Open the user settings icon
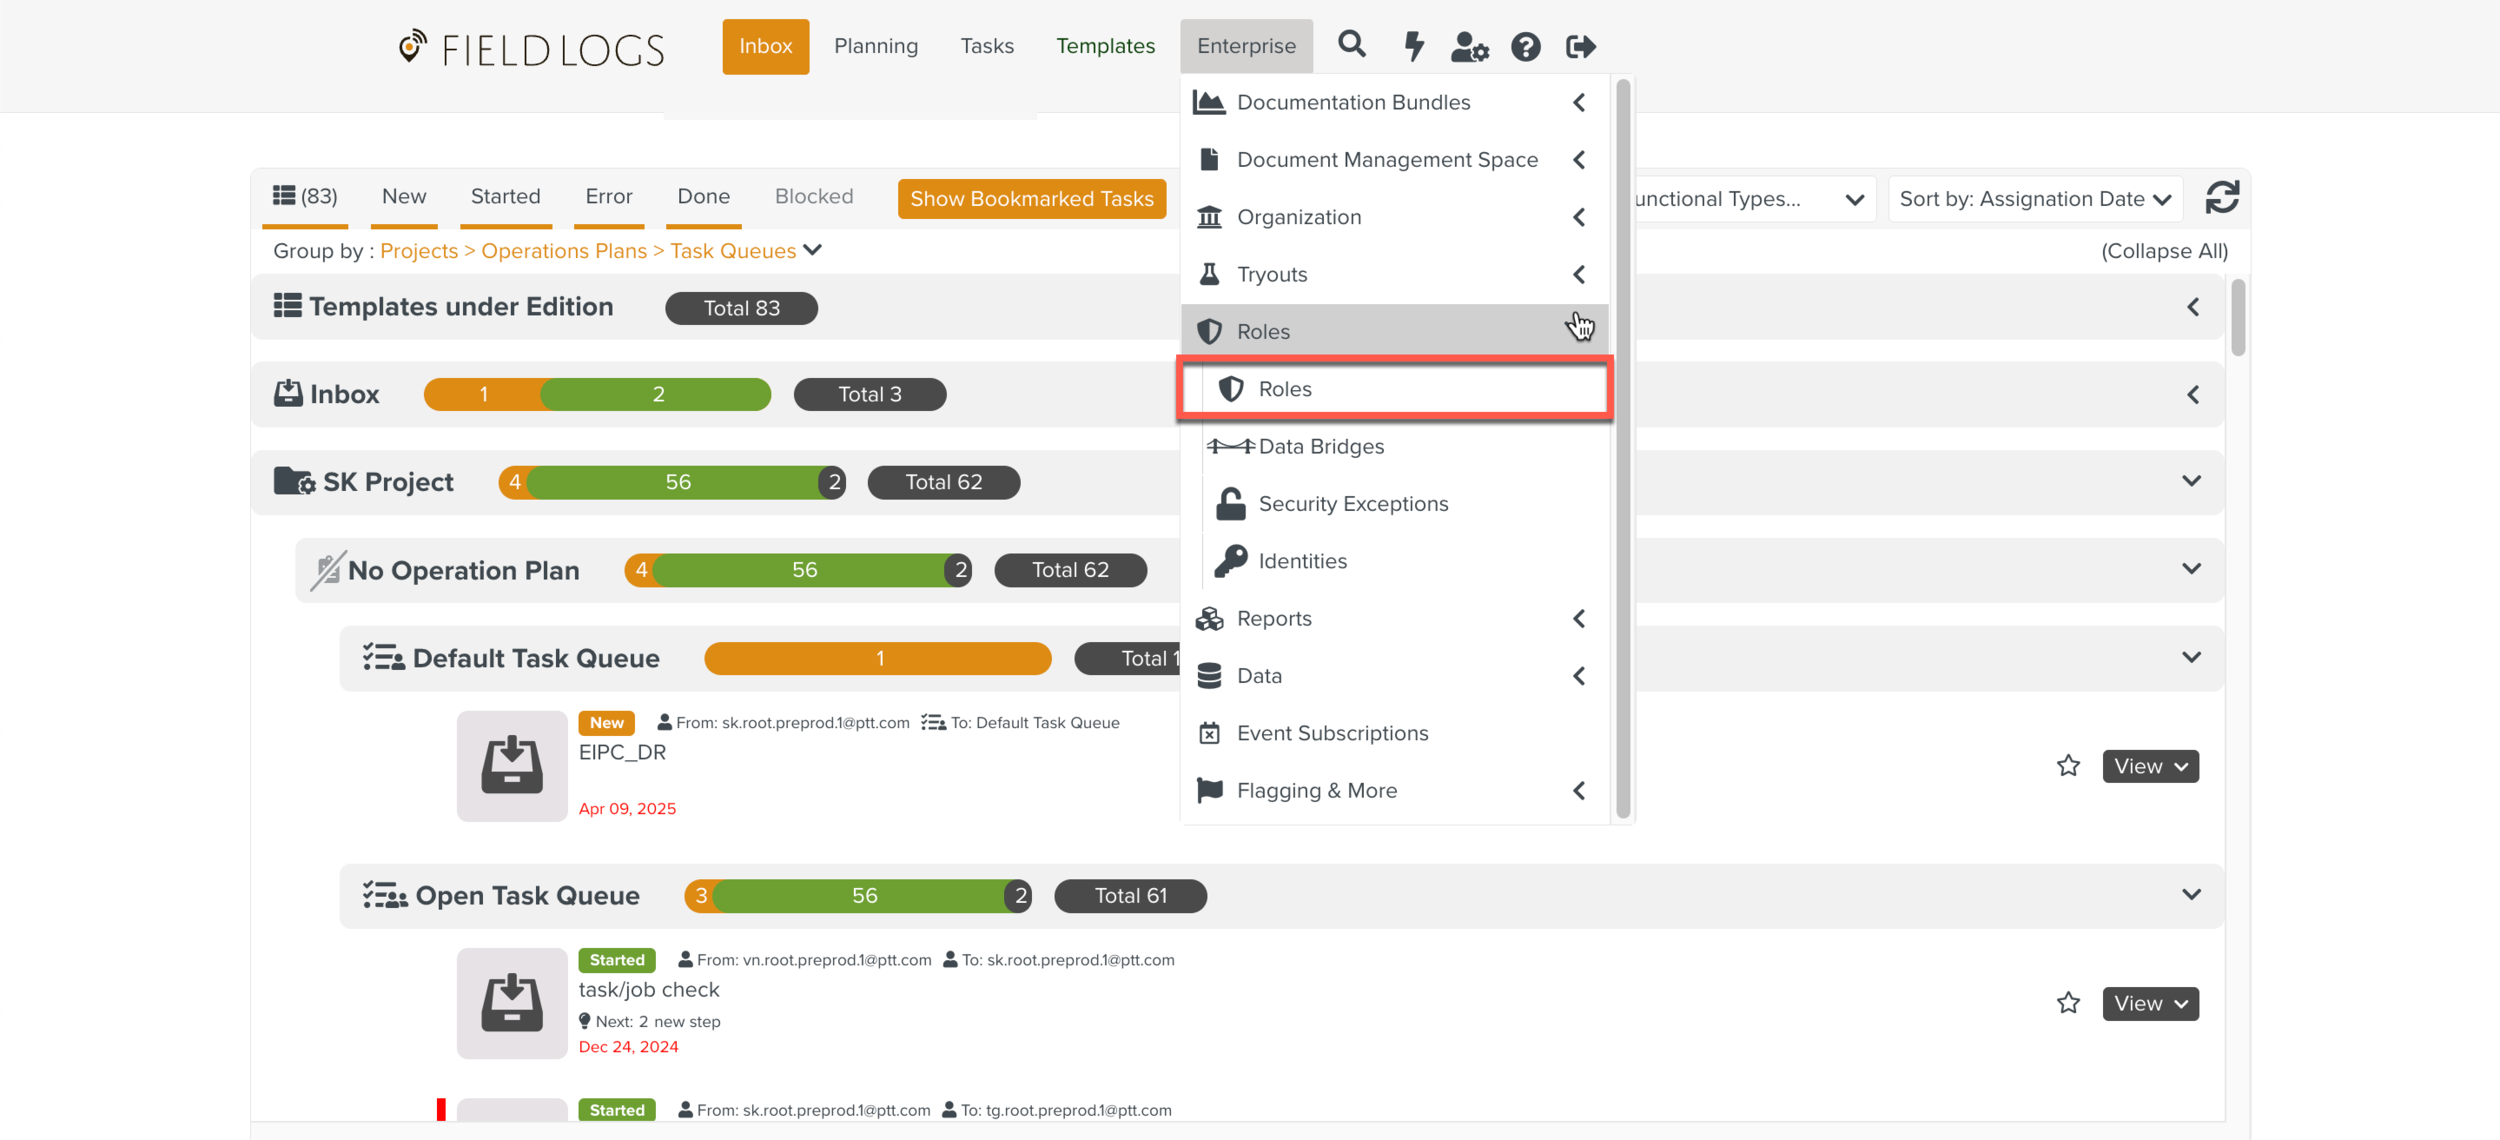Image resolution: width=2500 pixels, height=1140 pixels. point(1468,46)
